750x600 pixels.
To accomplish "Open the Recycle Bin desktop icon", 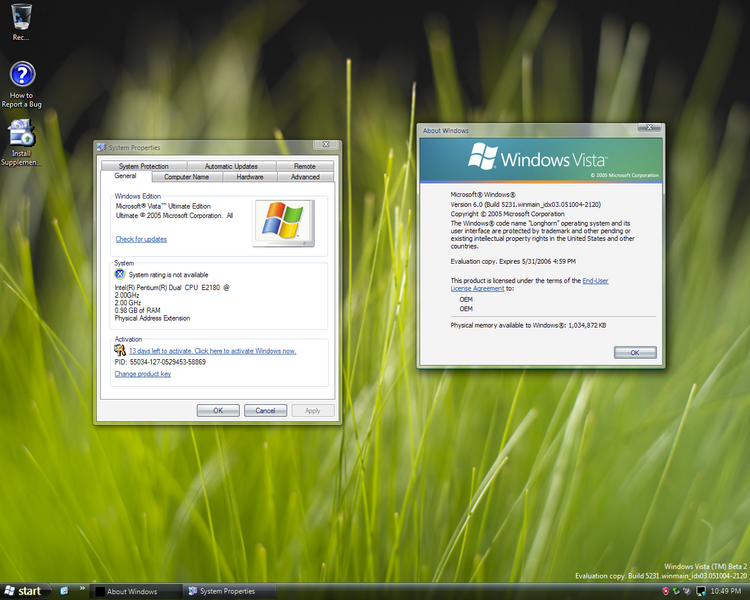I will [x=21, y=22].
